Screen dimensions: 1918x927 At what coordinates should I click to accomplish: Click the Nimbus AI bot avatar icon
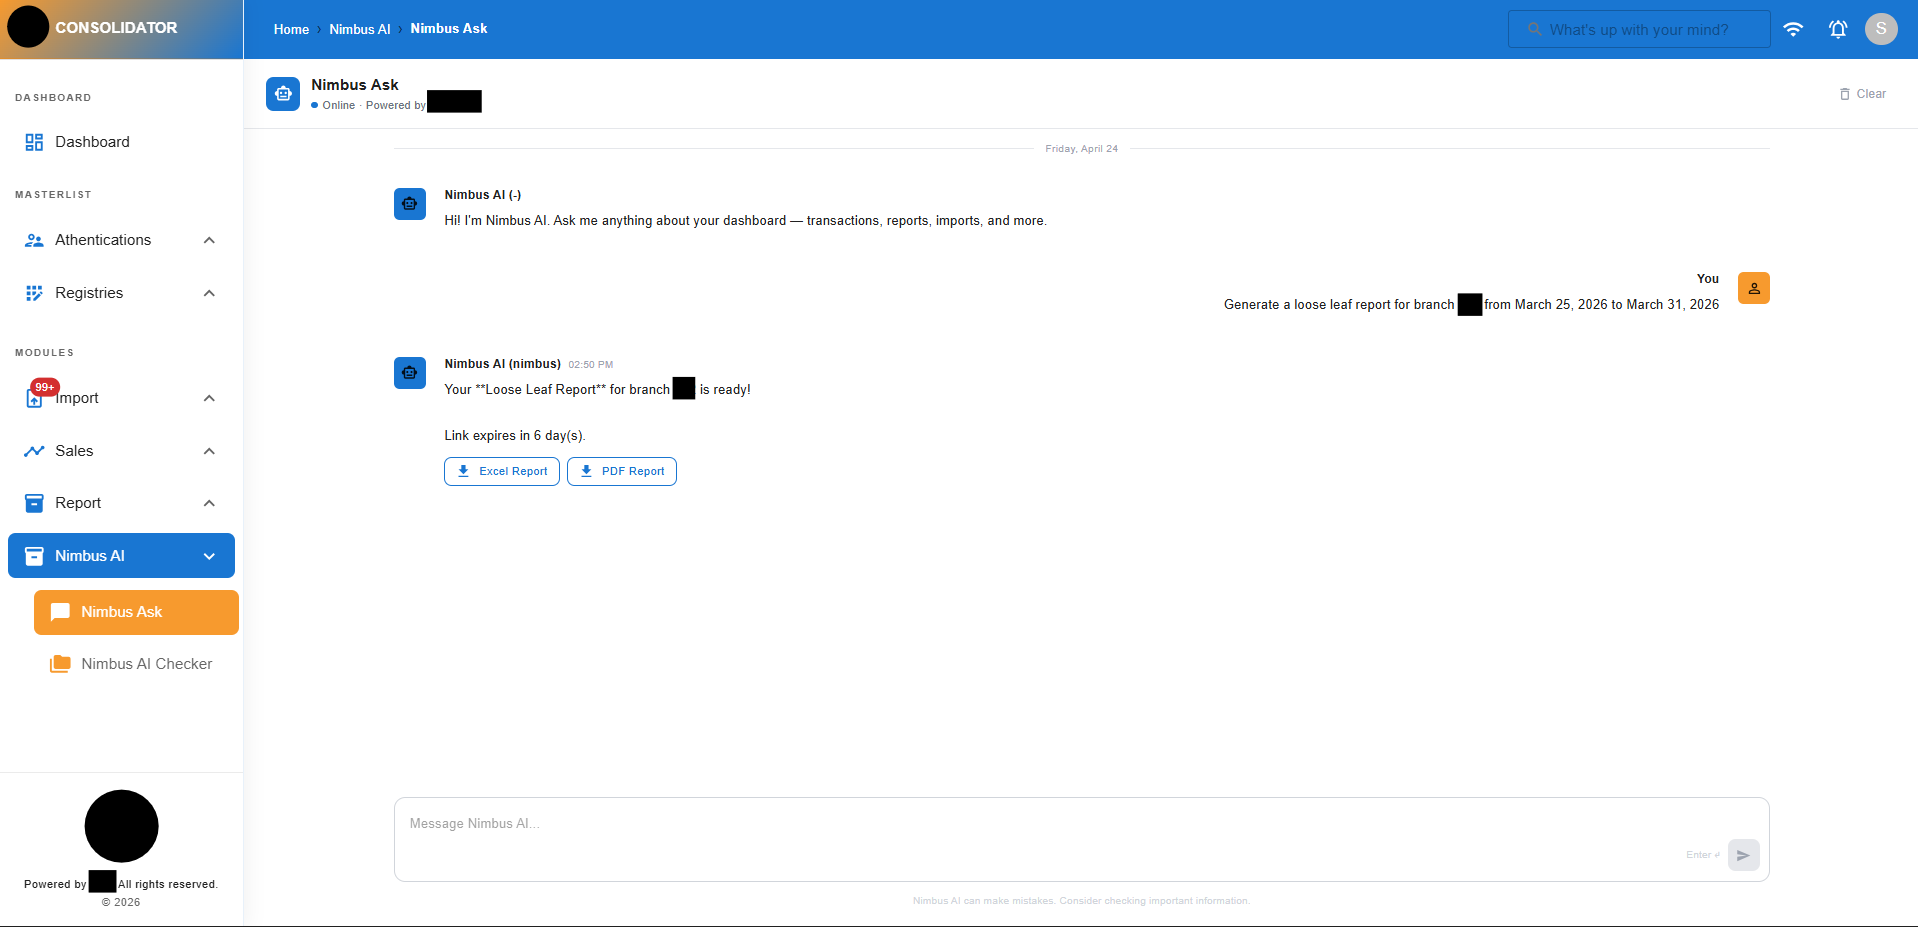(283, 93)
